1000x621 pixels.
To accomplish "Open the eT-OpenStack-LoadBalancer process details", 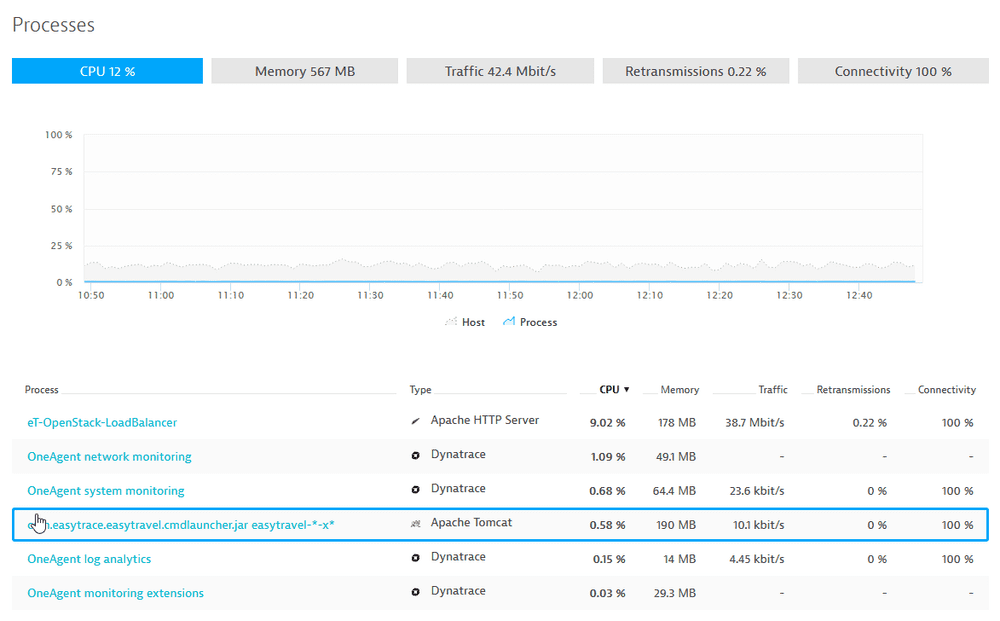I will (x=101, y=422).
